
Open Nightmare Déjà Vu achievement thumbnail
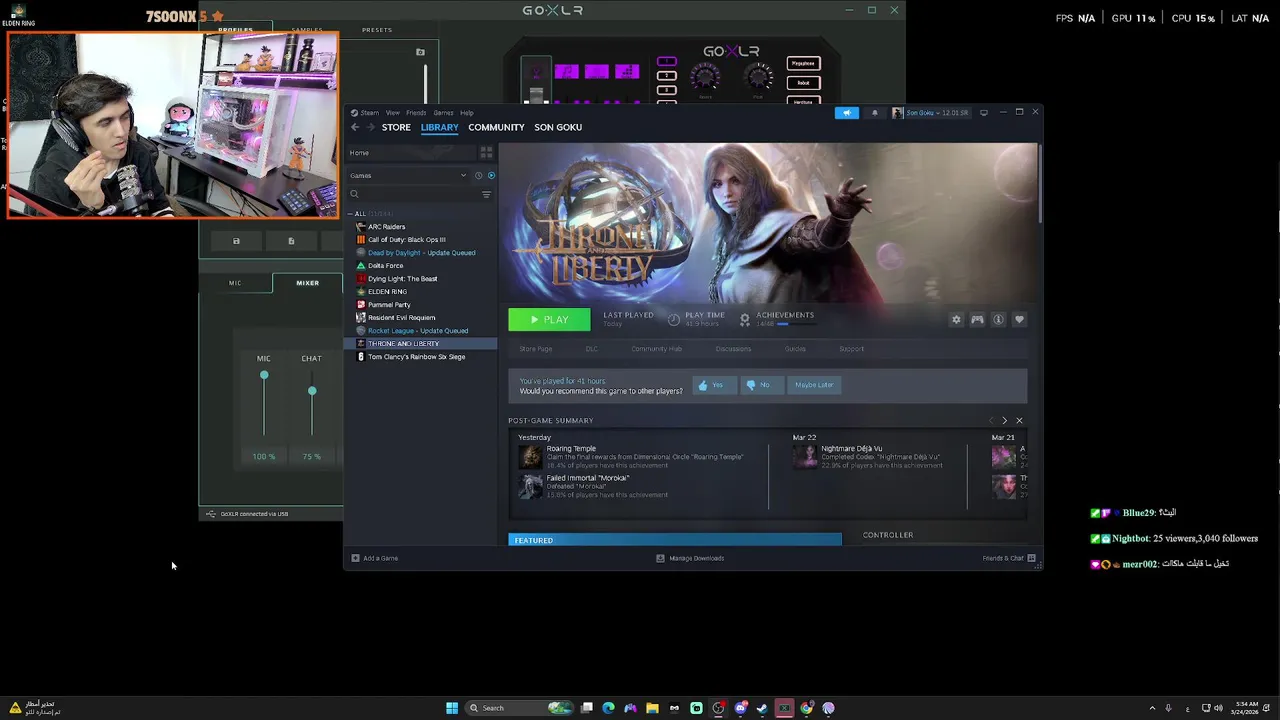805,457
